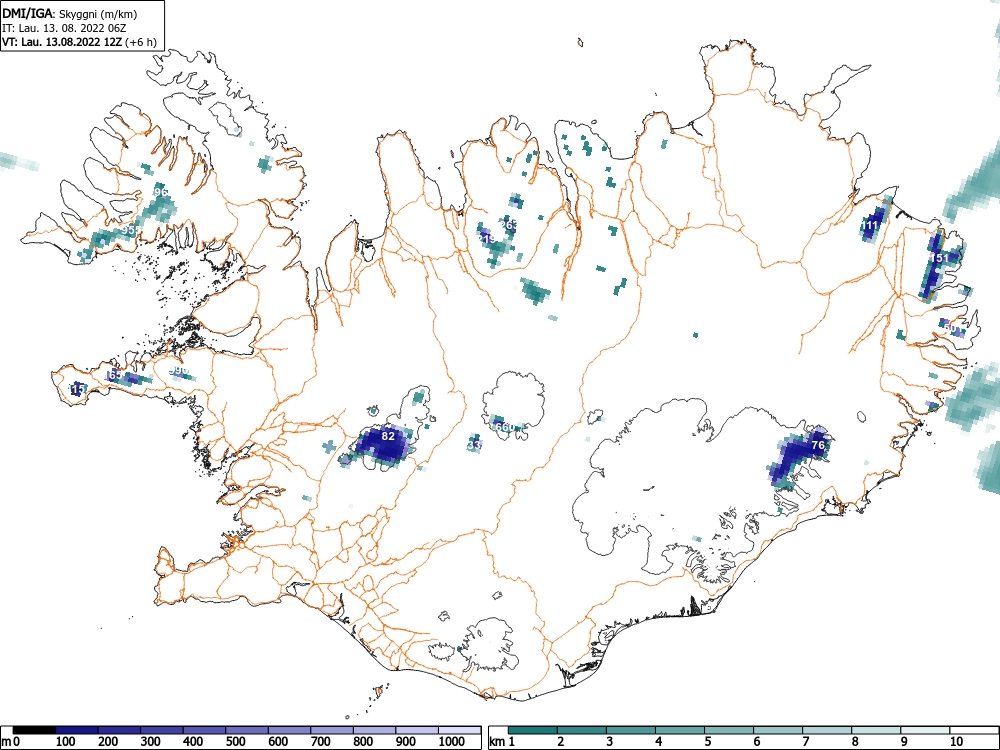Click the 'DMI/IGA: Skyggni (m/km)' title text
1000x750 pixels.
coord(70,14)
